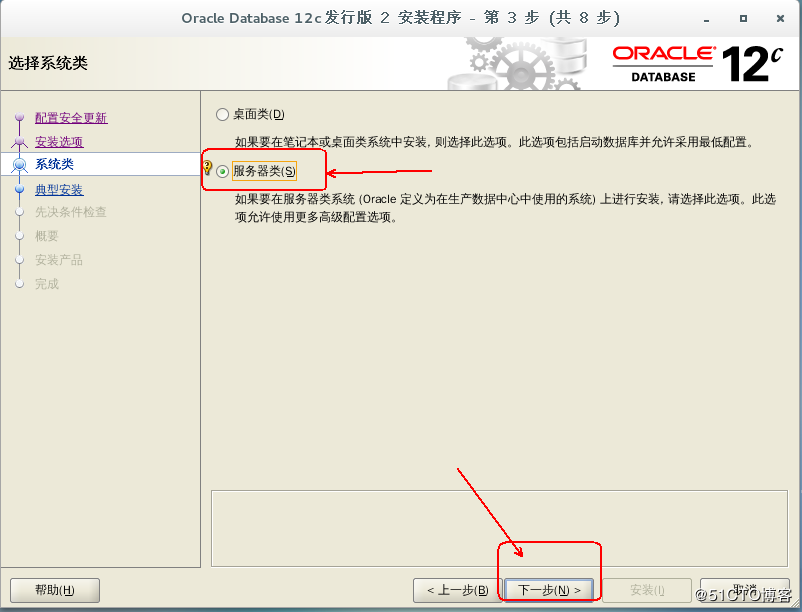Screen dimensions: 802x612
Task: Go back to the 配置安全更新 step
Action: pos(71,118)
